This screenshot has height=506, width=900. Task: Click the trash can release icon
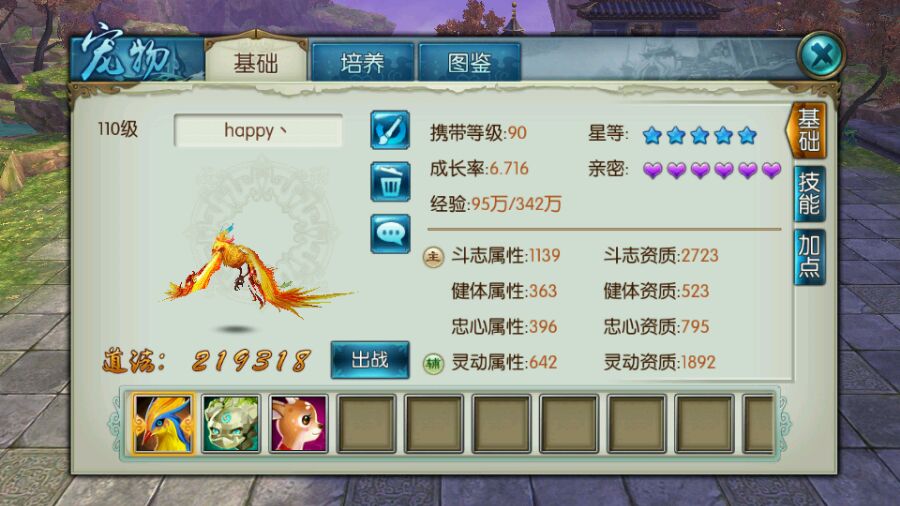click(390, 182)
